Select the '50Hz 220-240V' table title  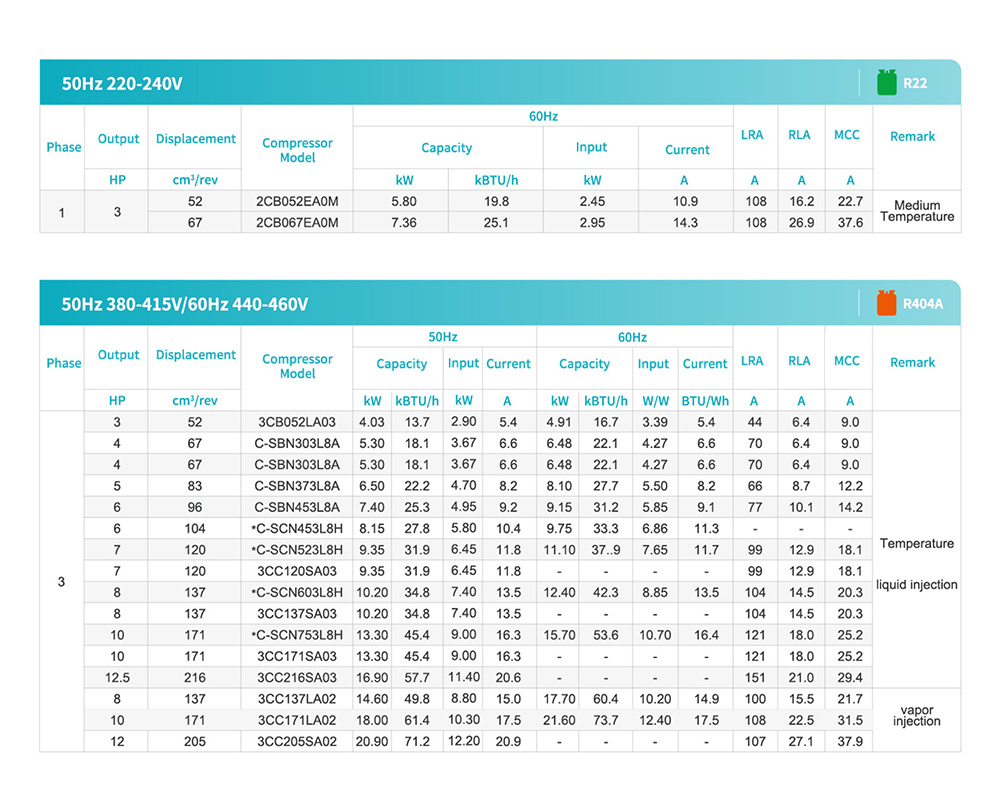[x=122, y=84]
